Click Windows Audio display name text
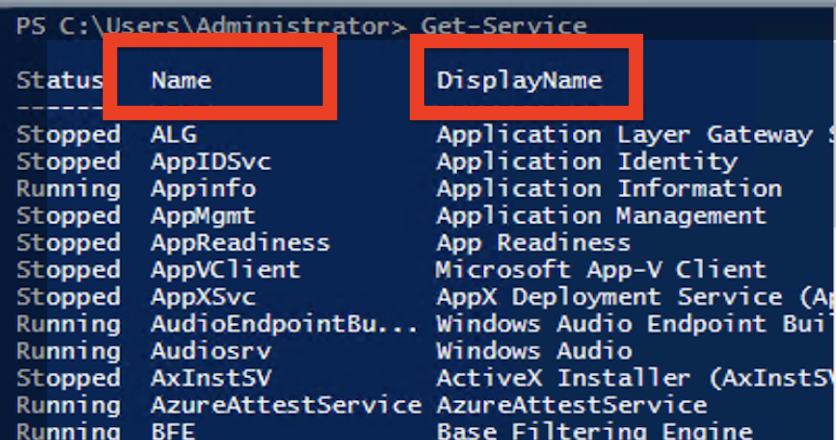Image resolution: width=836 pixels, height=440 pixels. pos(533,351)
